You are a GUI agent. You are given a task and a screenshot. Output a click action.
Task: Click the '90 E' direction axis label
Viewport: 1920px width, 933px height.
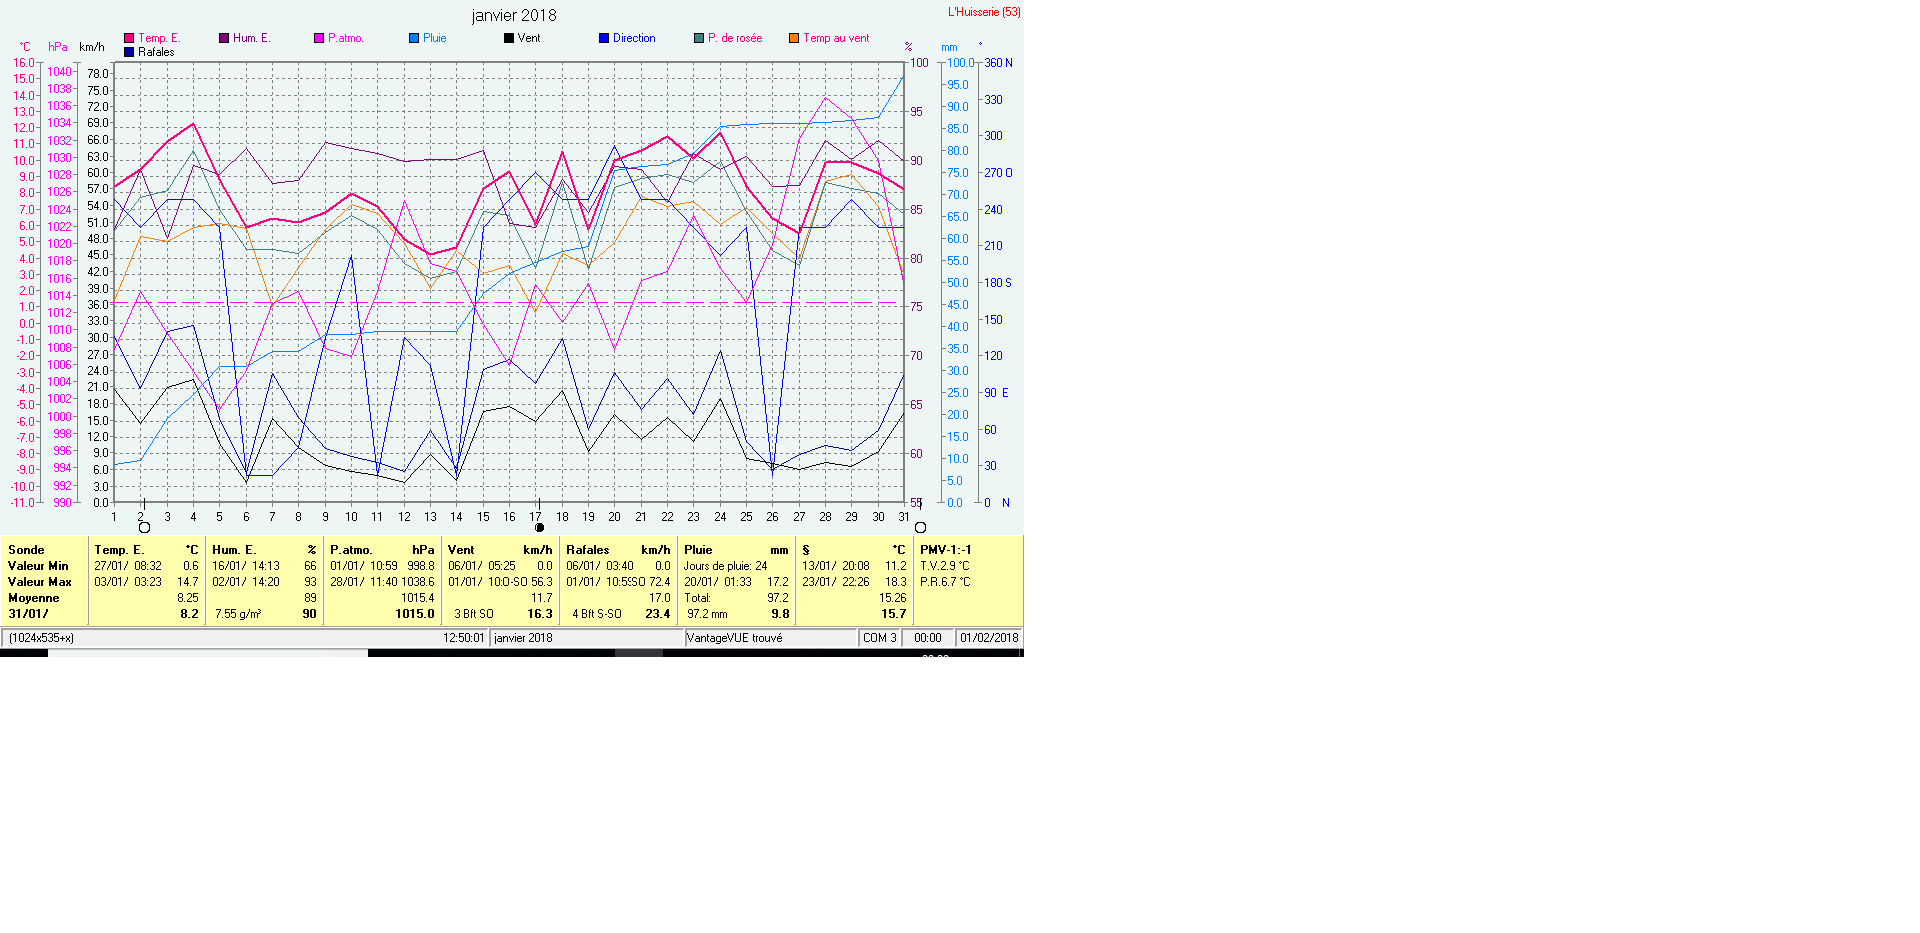[x=997, y=393]
